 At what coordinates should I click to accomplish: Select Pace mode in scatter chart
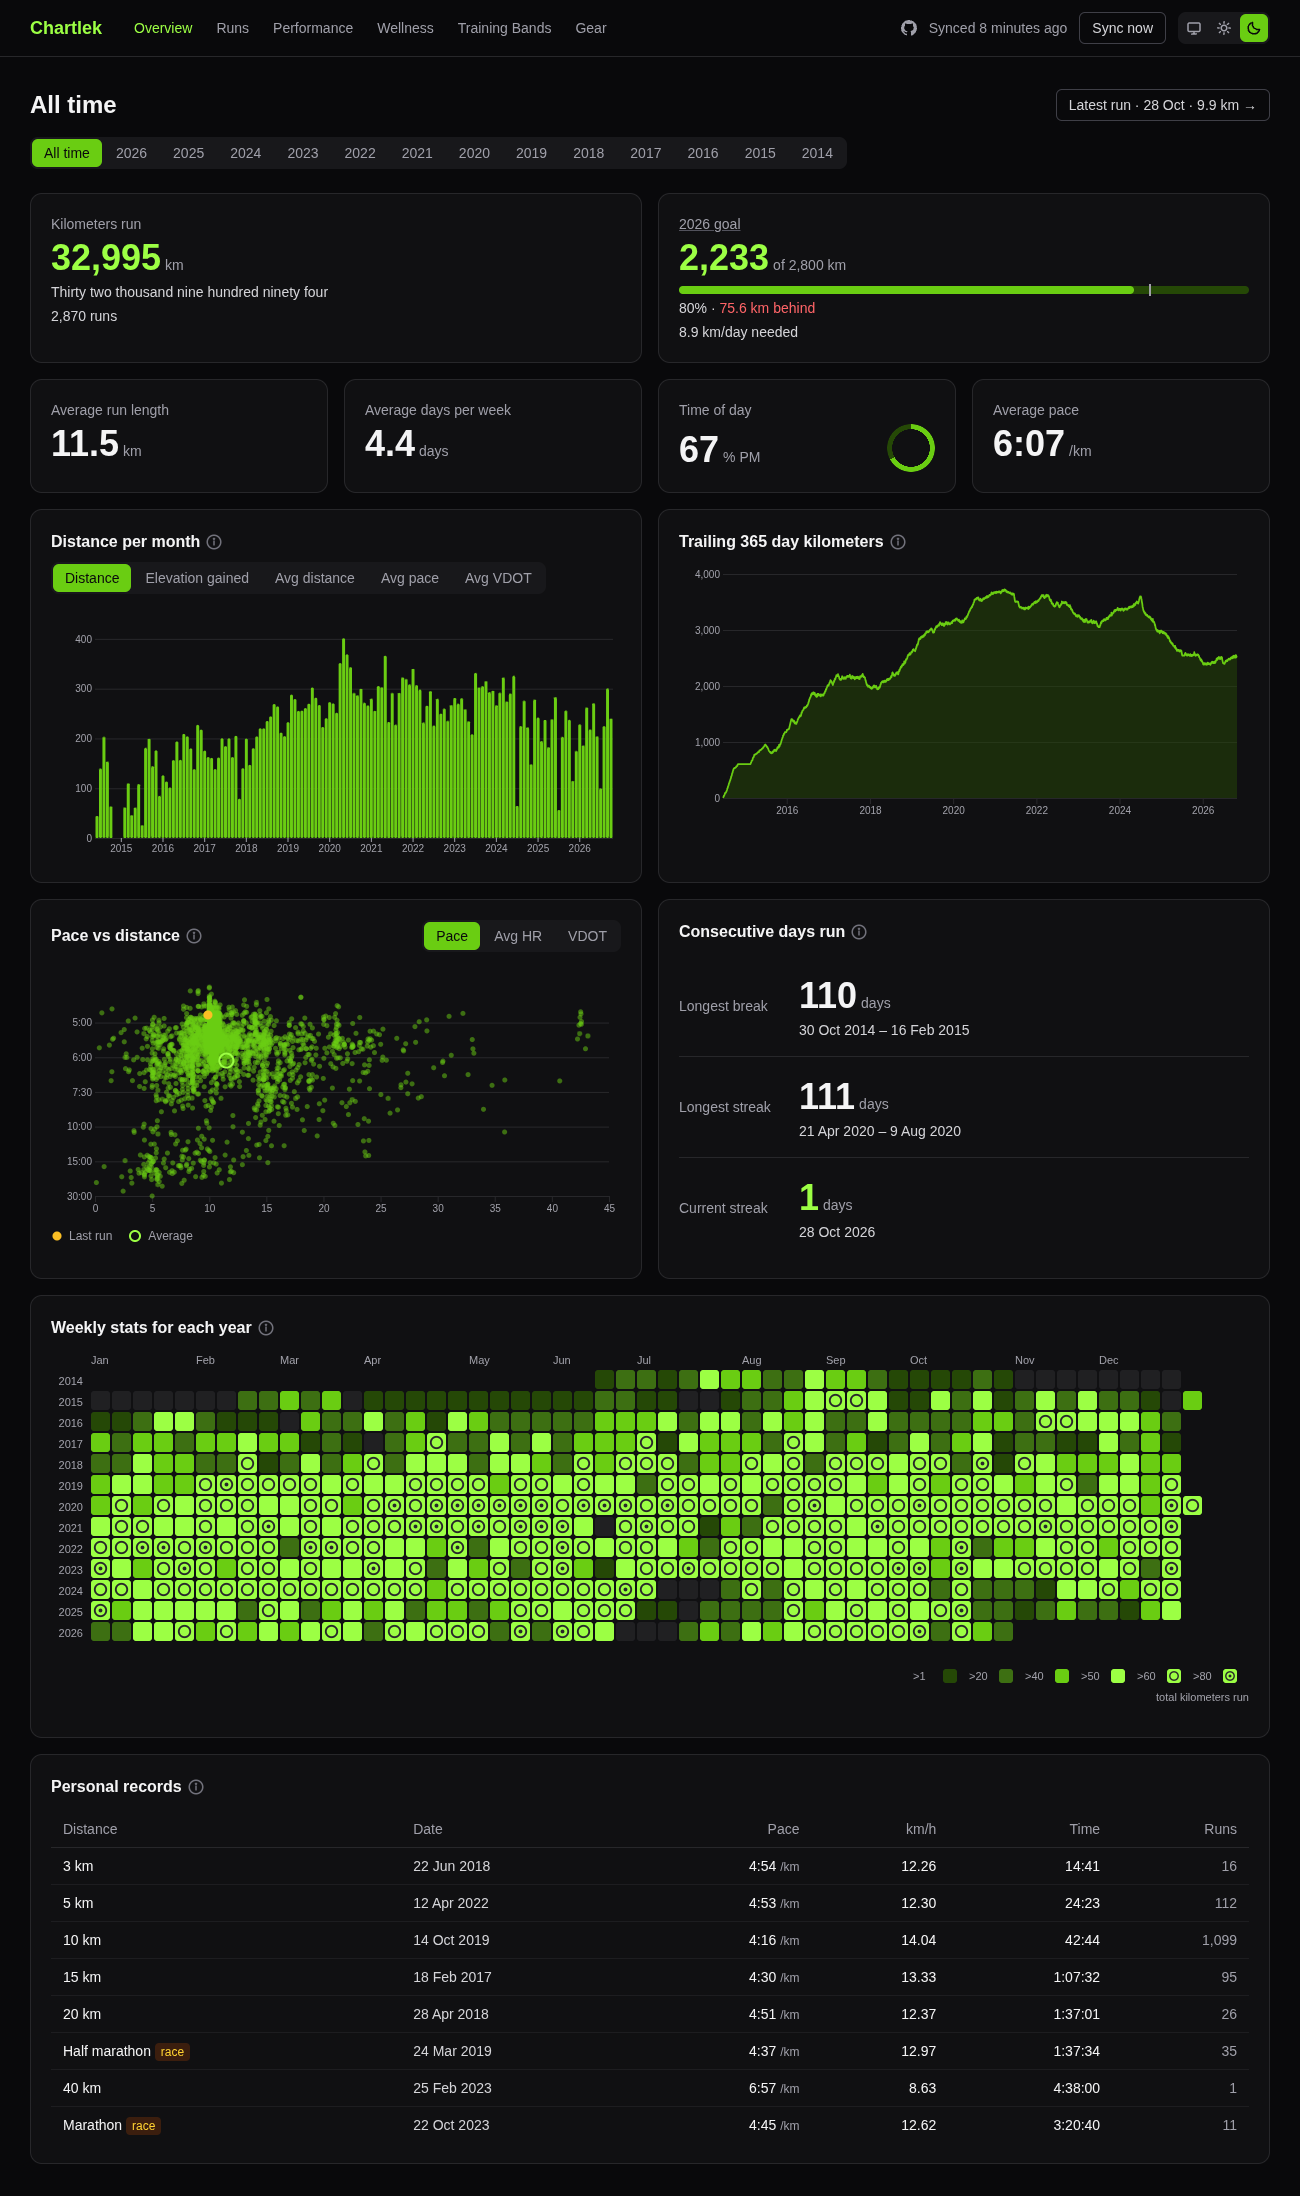coord(452,936)
